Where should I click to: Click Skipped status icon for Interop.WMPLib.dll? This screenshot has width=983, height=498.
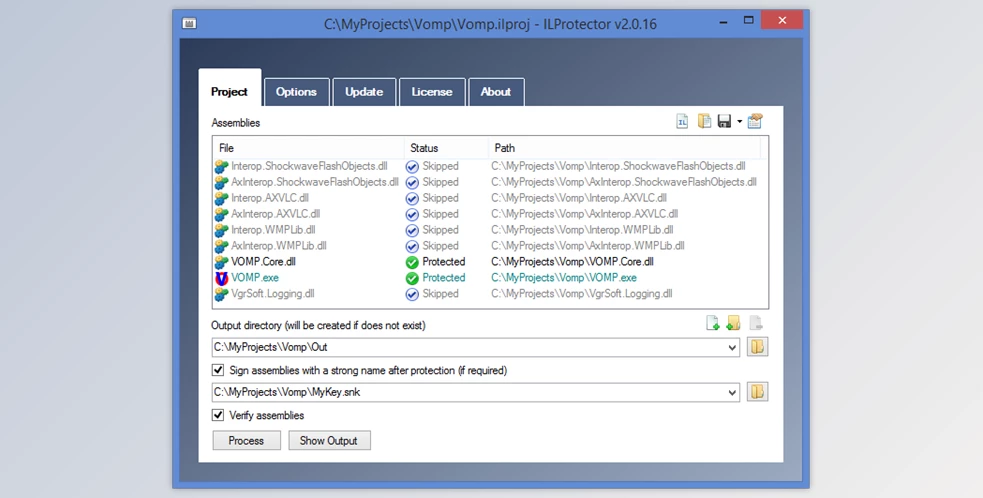[x=412, y=230]
